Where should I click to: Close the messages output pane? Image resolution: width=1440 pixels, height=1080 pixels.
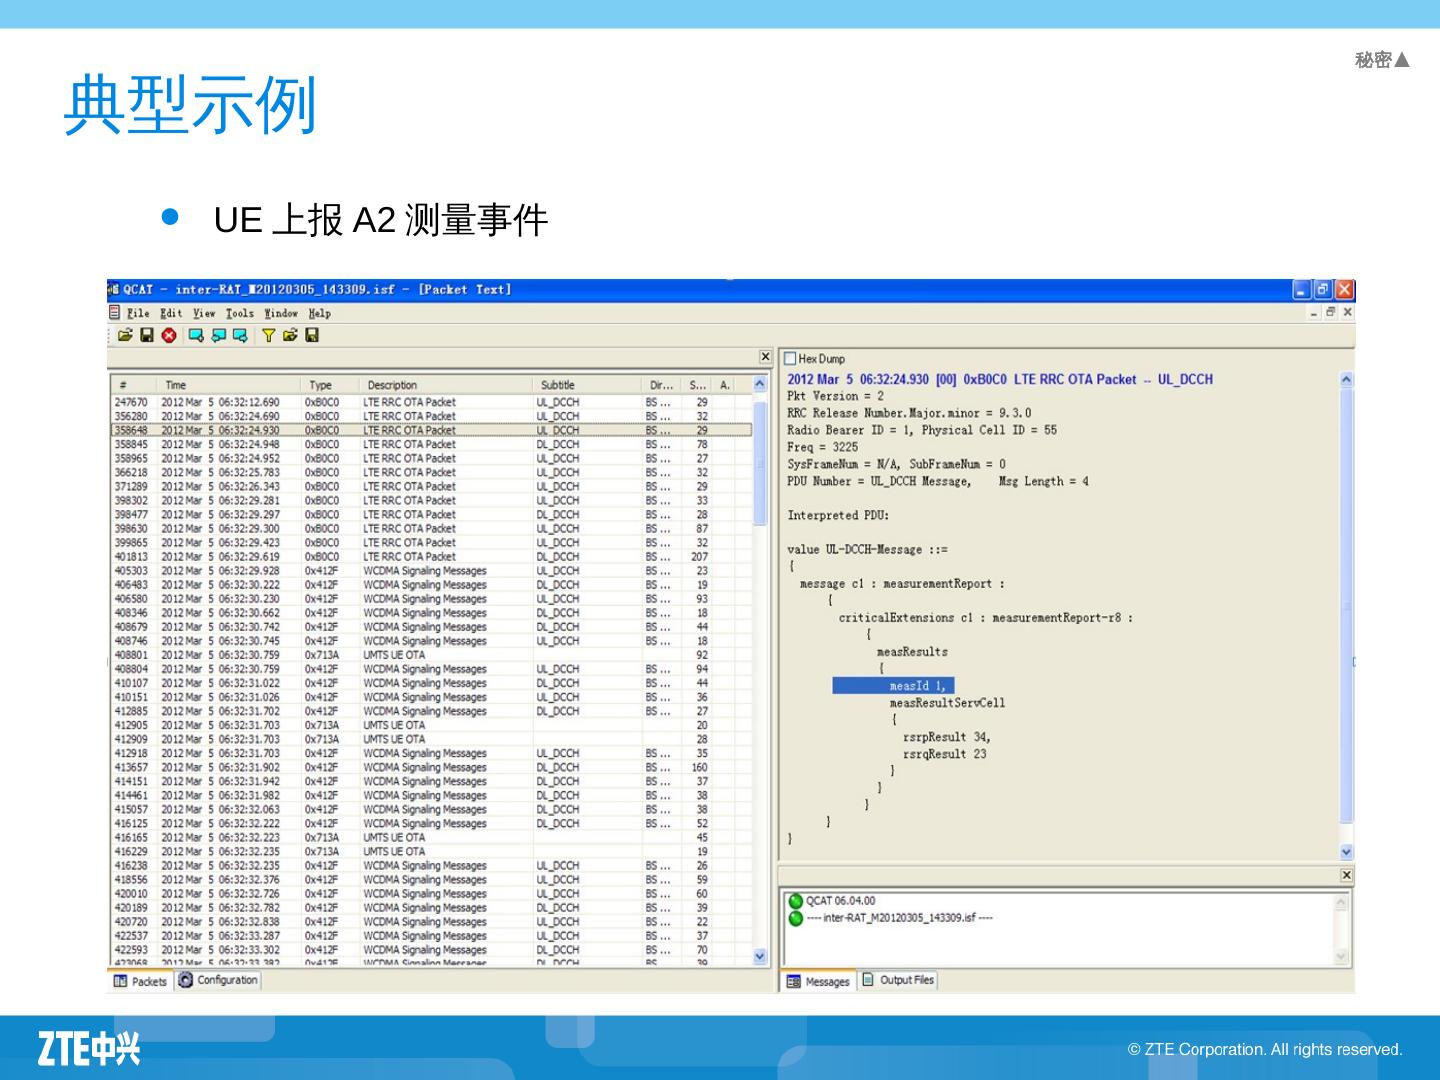click(1346, 875)
